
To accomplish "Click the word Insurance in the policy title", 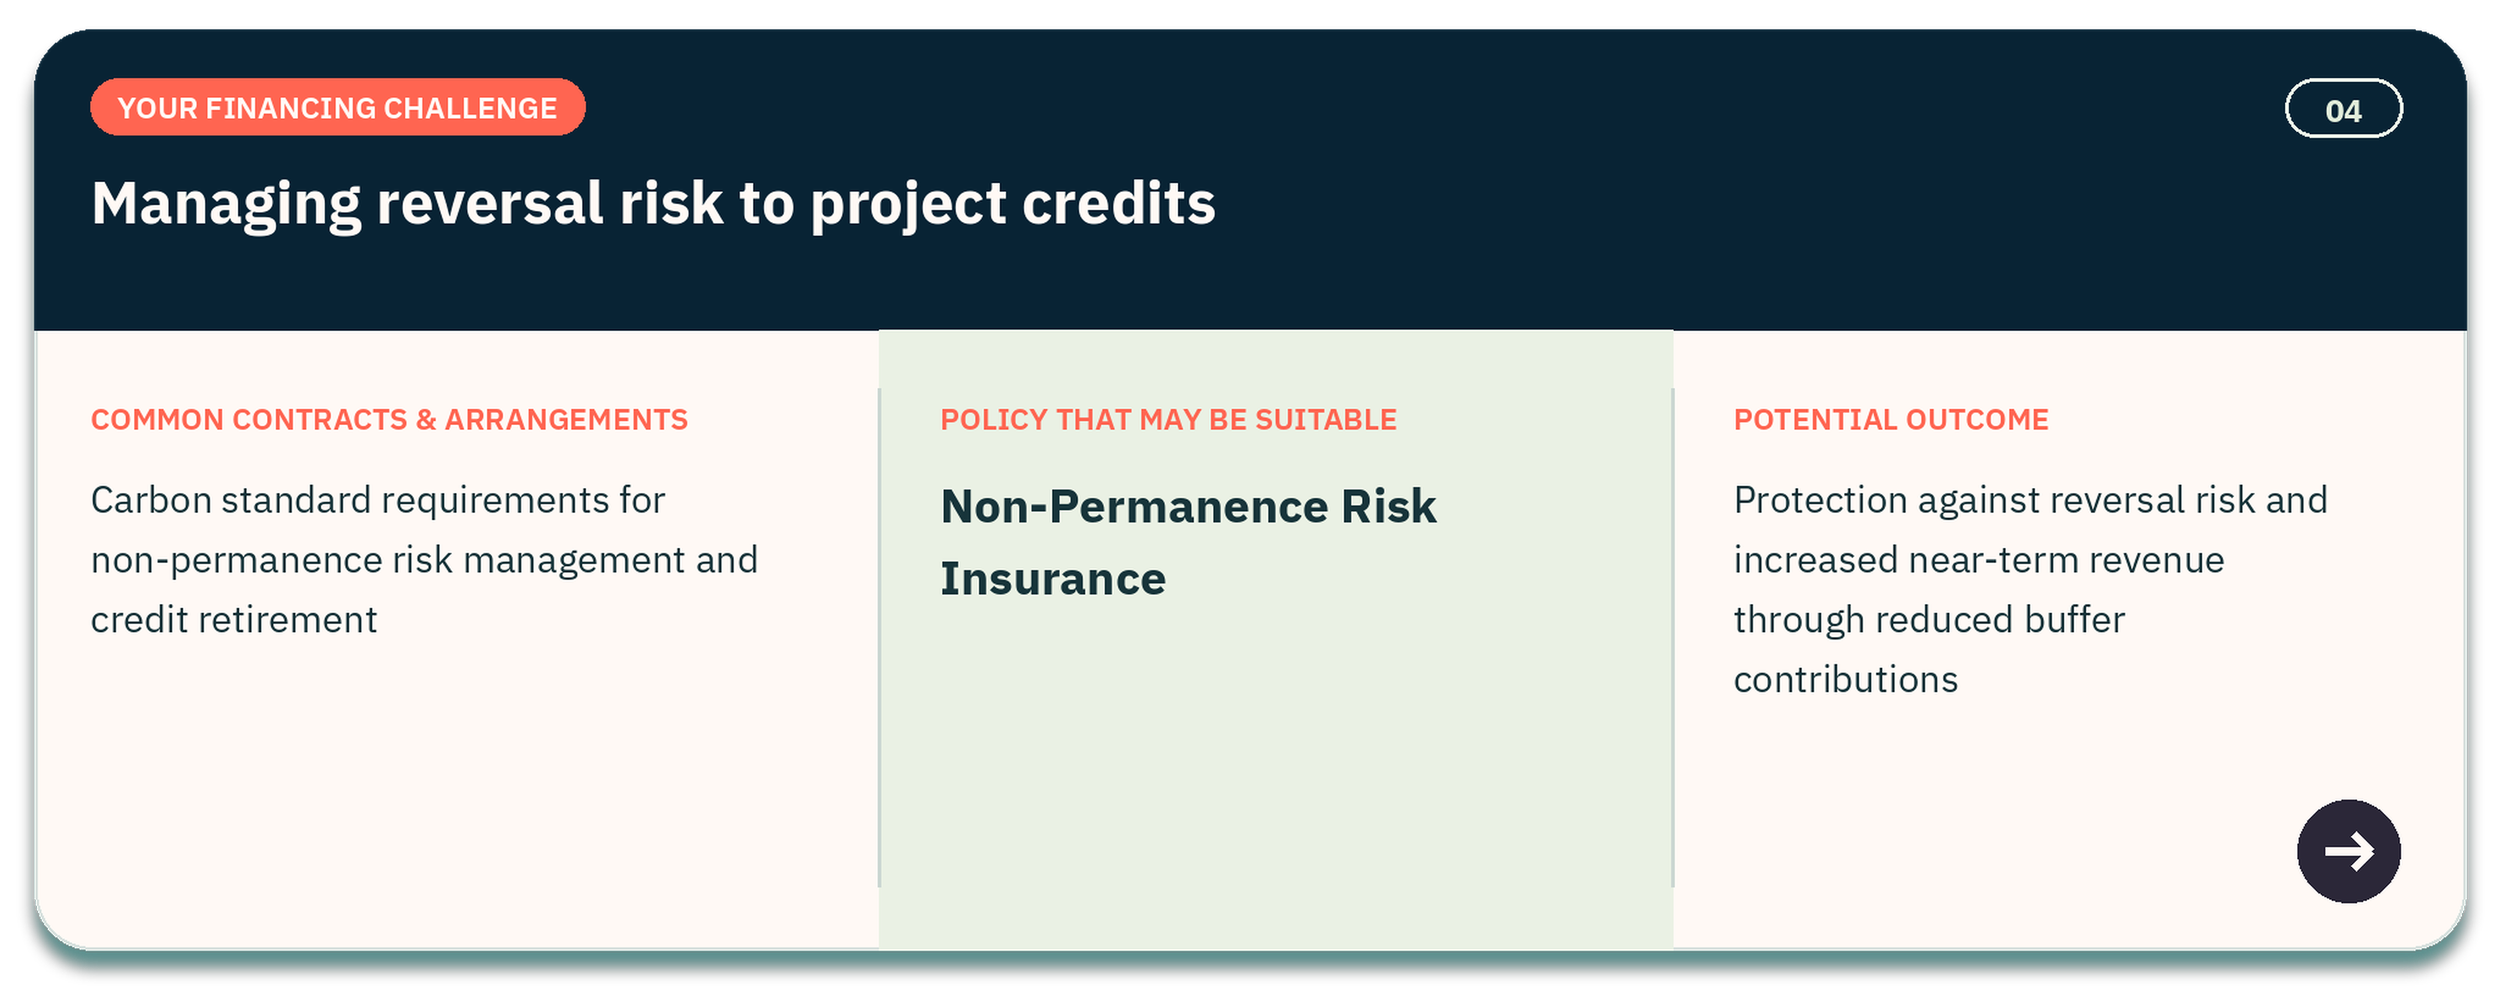I will pos(1053,579).
